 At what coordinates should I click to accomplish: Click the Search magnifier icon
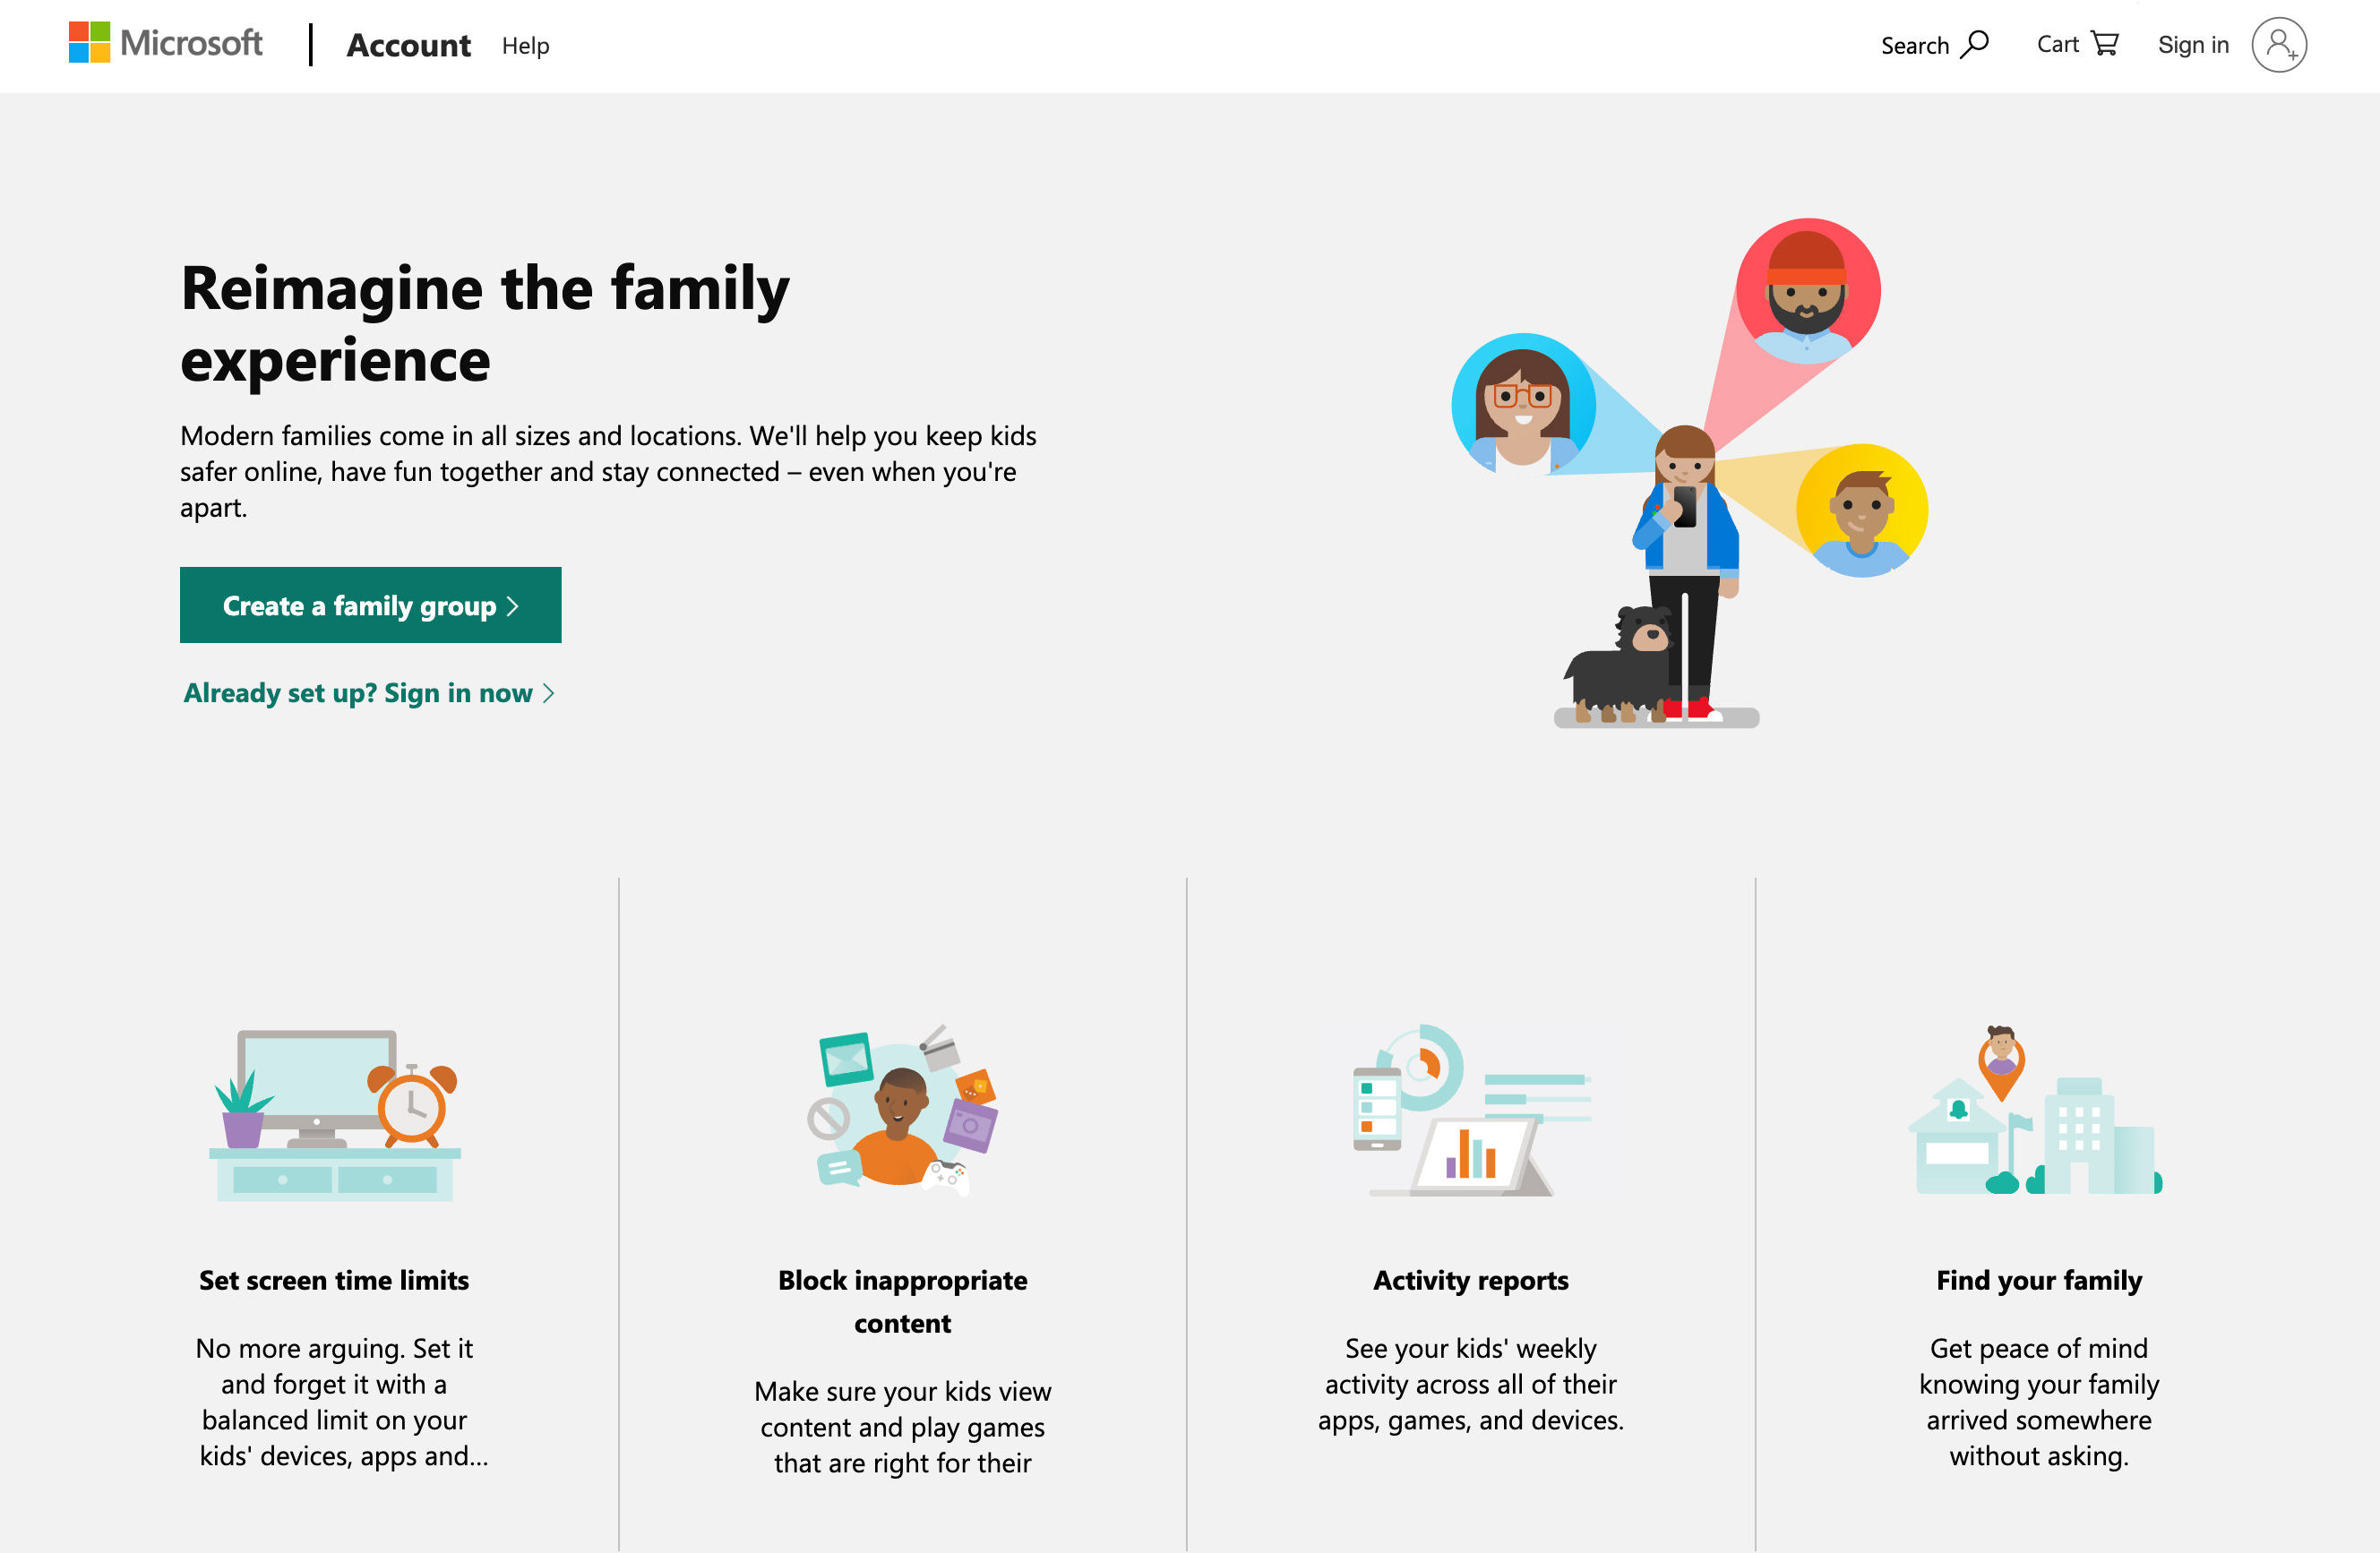click(1976, 45)
